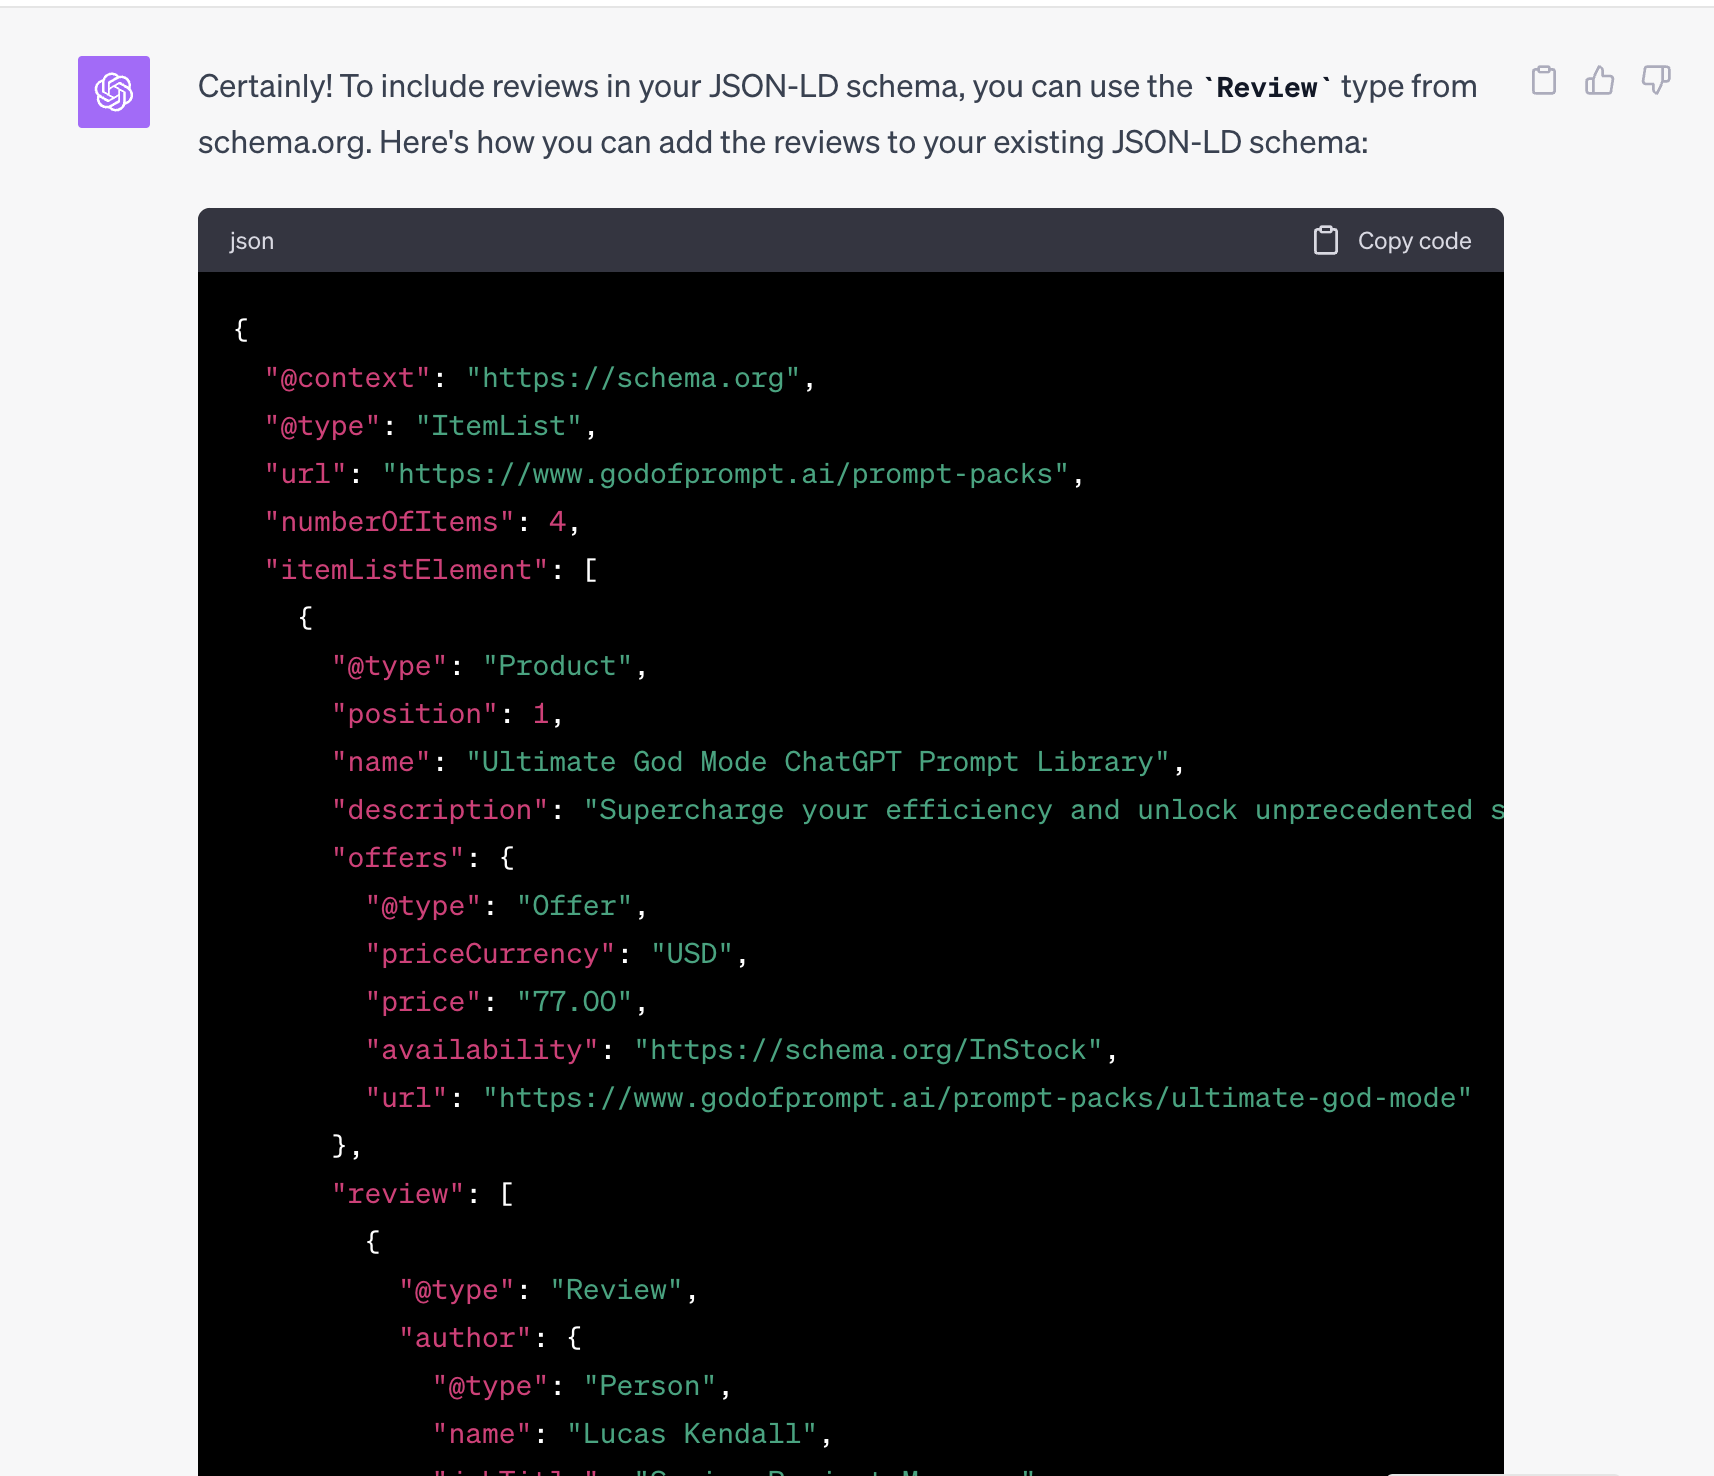Click the "position" key
Viewport: 1714px width, 1476px height.
click(x=415, y=714)
